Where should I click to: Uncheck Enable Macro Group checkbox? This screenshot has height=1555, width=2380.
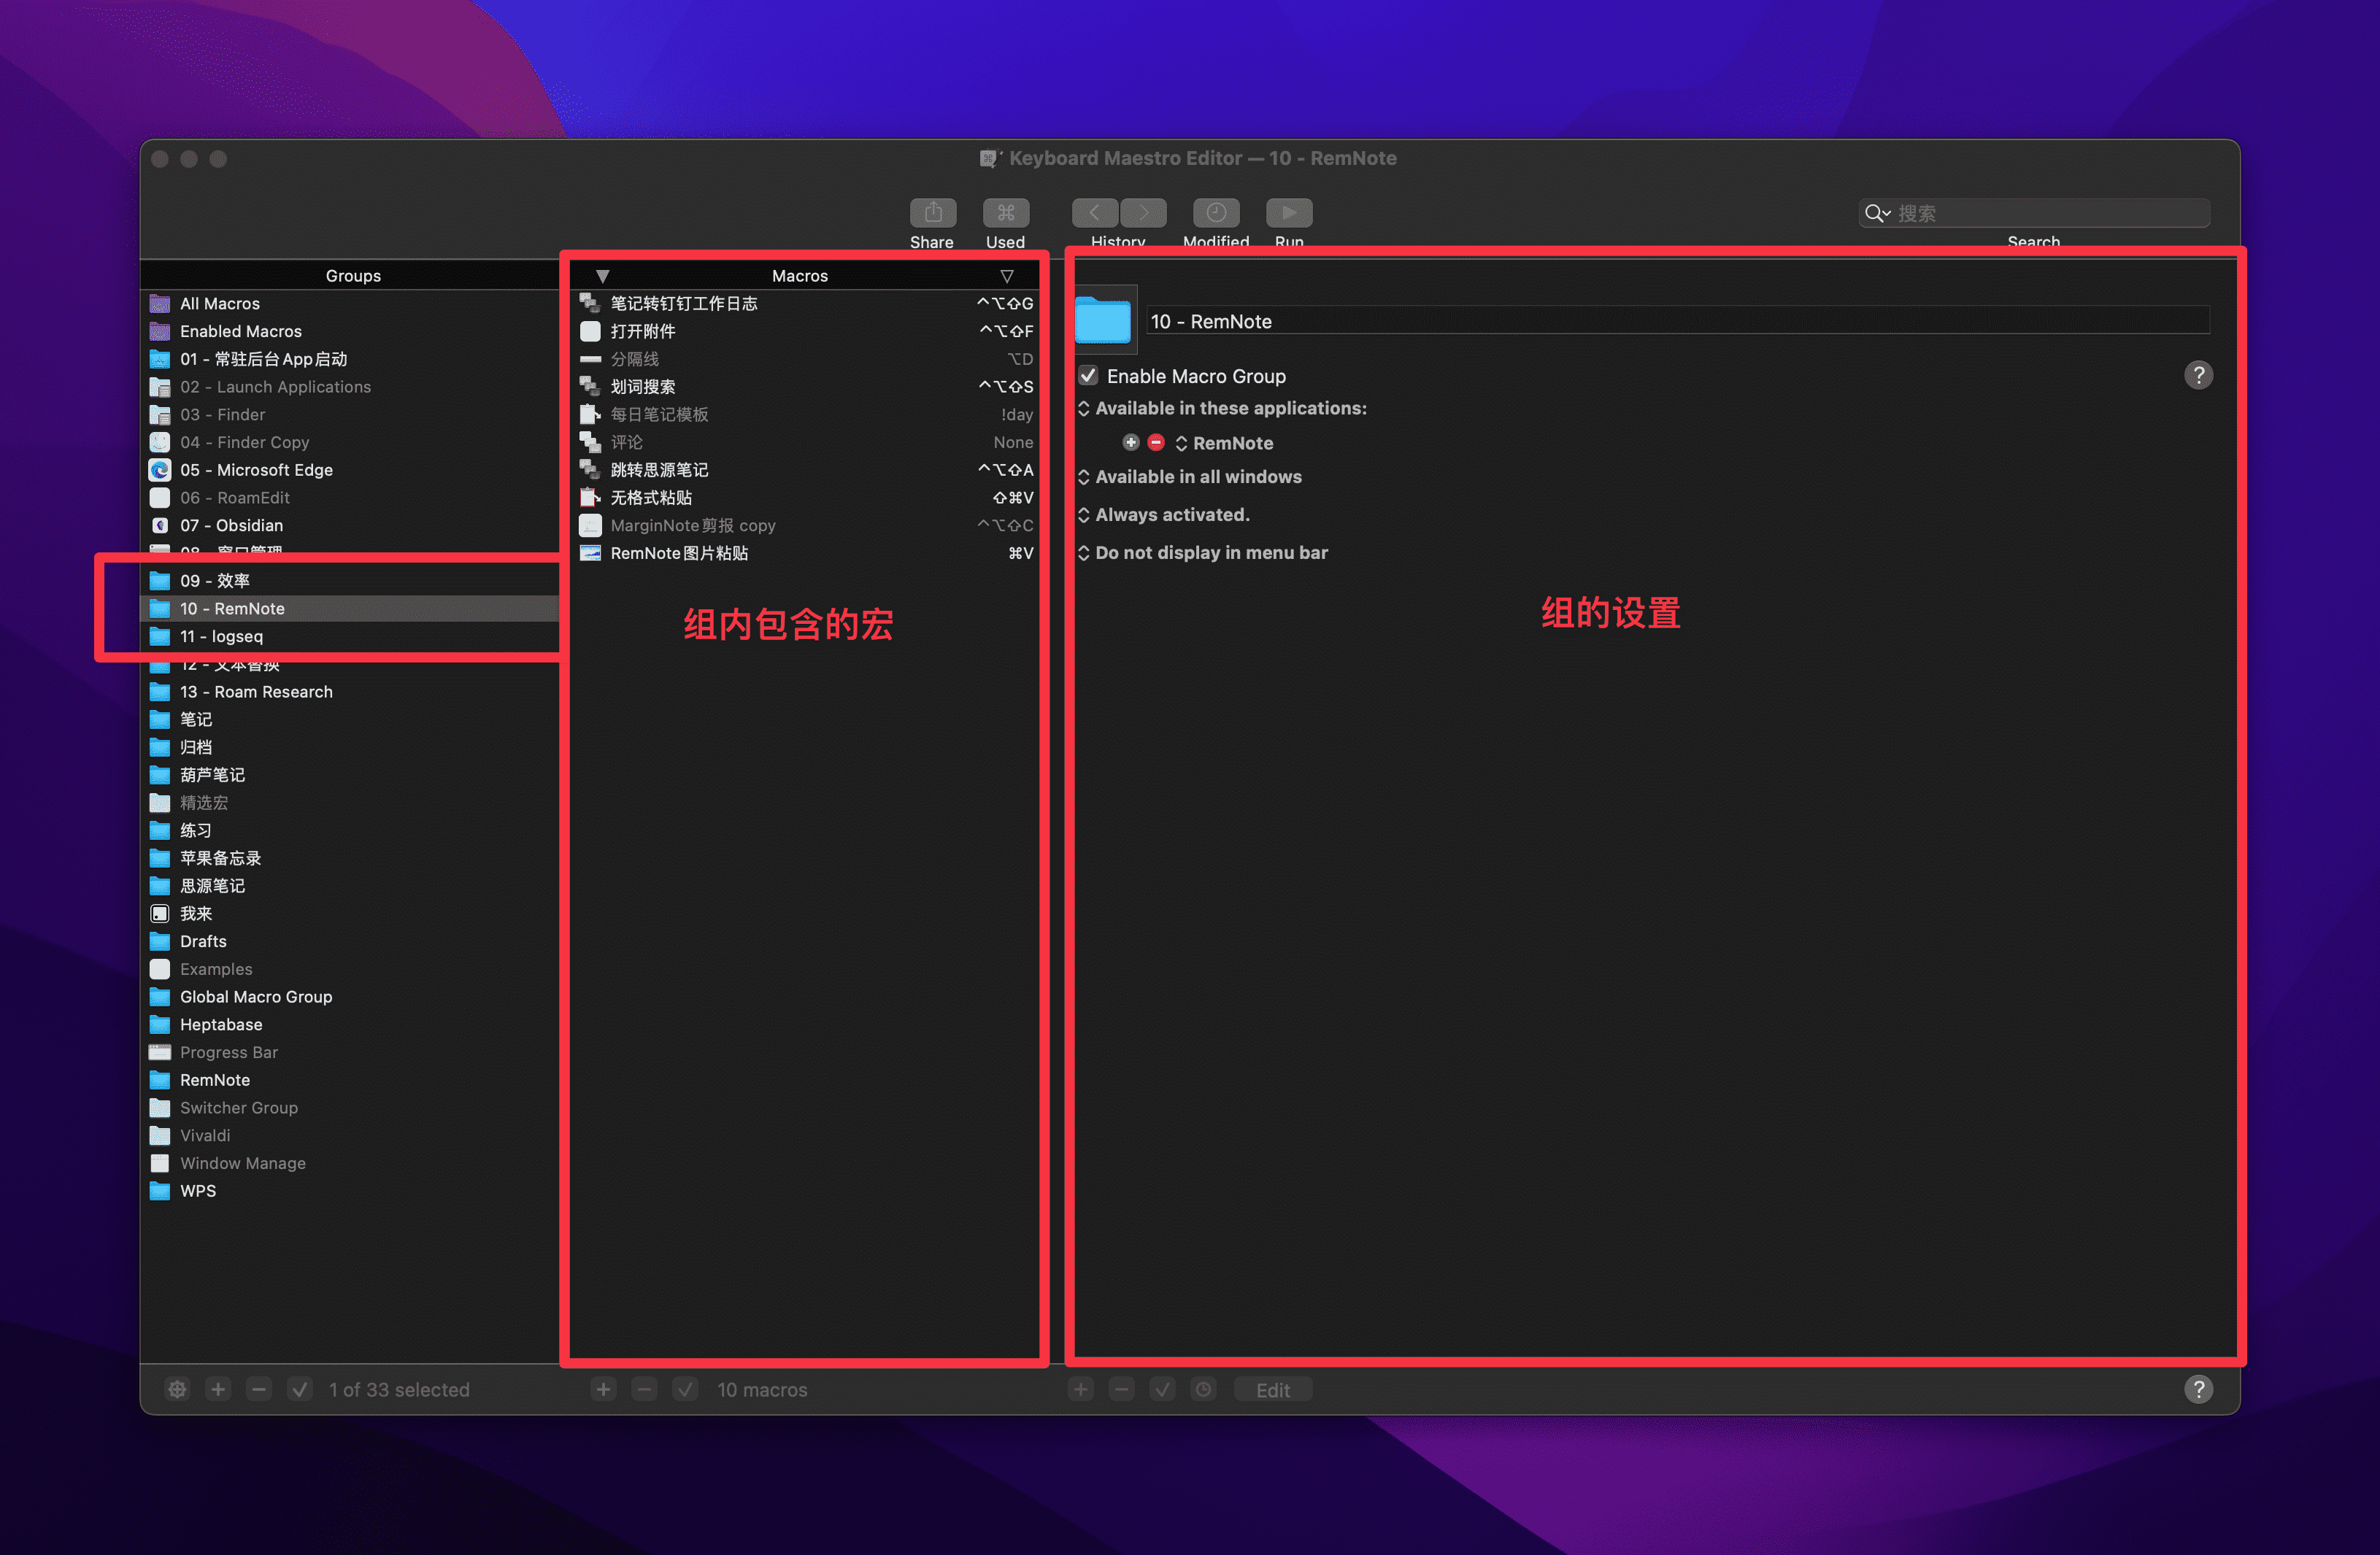point(1088,376)
